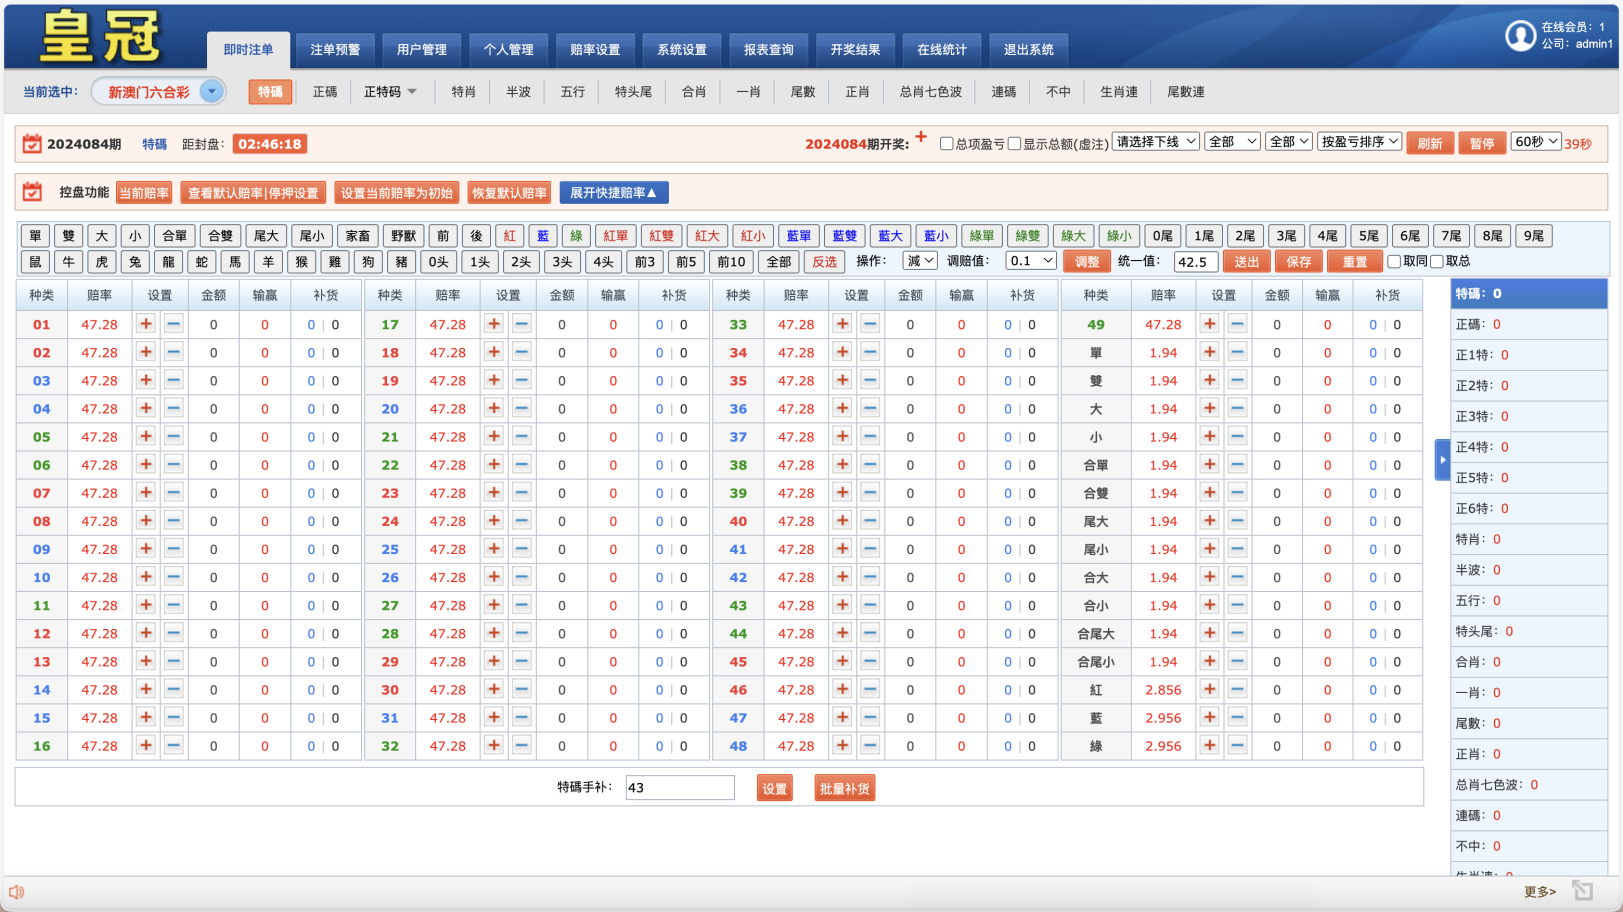Click the exit-screen icon at bottom right
This screenshot has height=912, width=1623.
pyautogui.click(x=1582, y=889)
